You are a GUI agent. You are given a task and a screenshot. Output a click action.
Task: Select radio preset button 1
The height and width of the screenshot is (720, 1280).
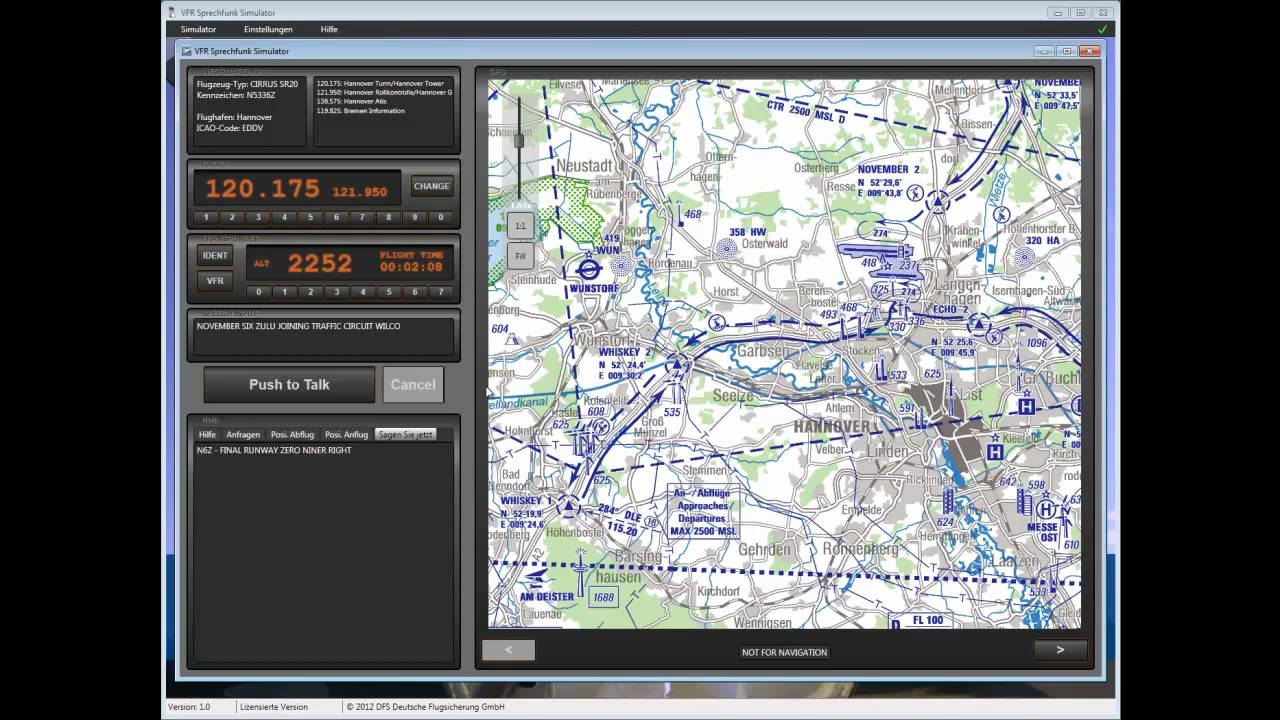point(206,217)
